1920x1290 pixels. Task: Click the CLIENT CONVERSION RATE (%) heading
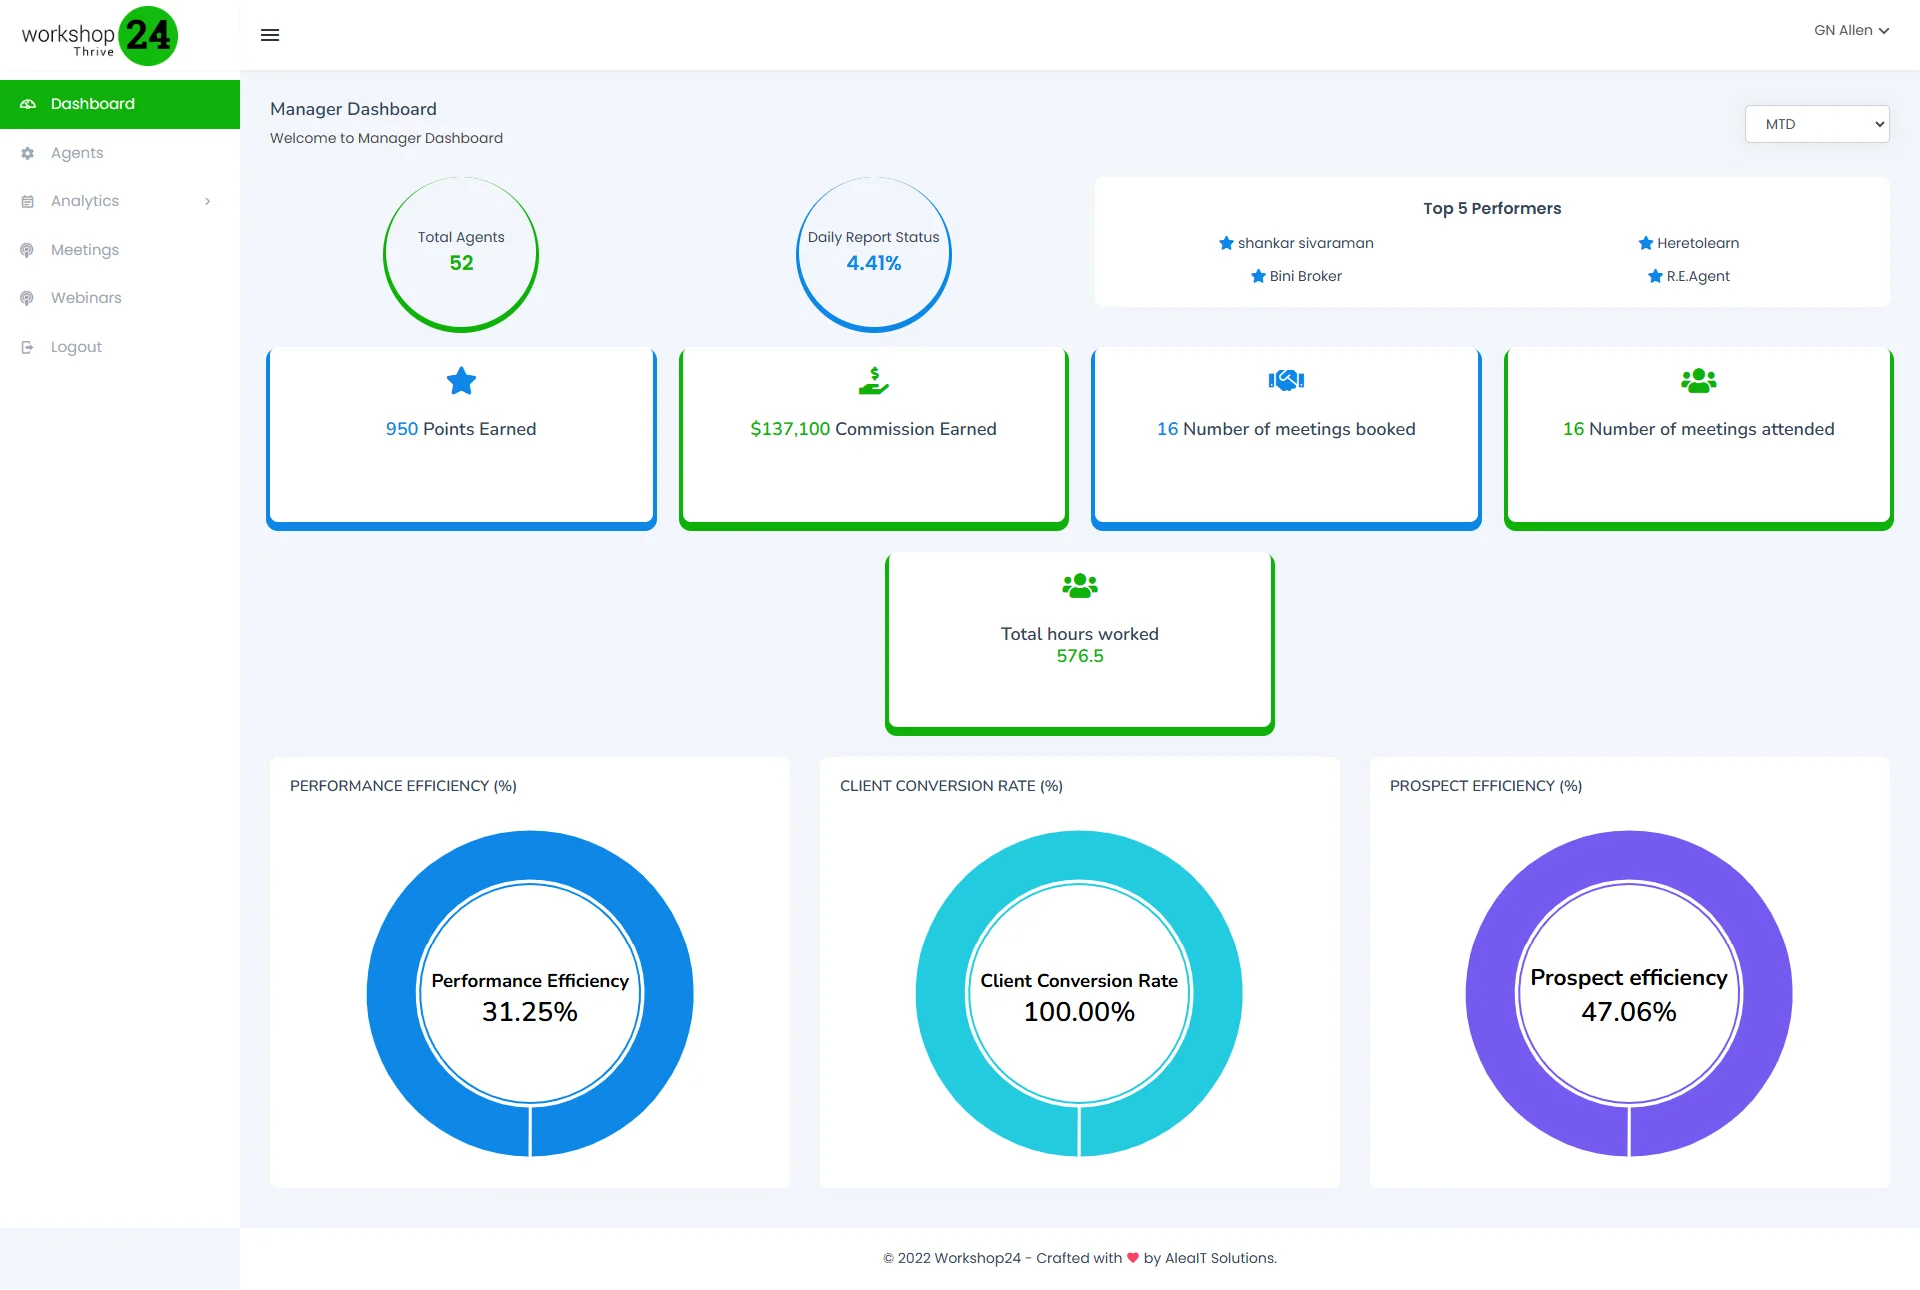pyautogui.click(x=951, y=786)
